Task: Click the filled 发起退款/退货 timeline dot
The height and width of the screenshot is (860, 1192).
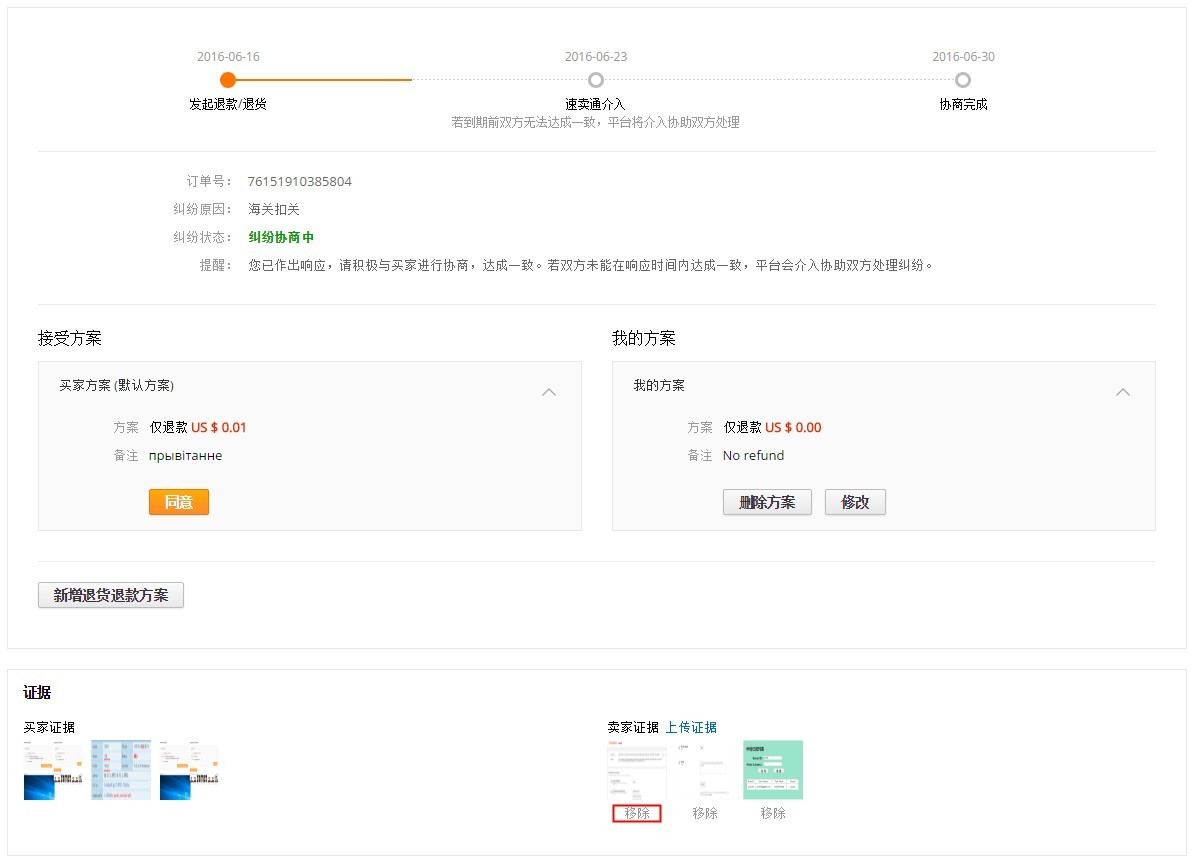Action: 228,79
